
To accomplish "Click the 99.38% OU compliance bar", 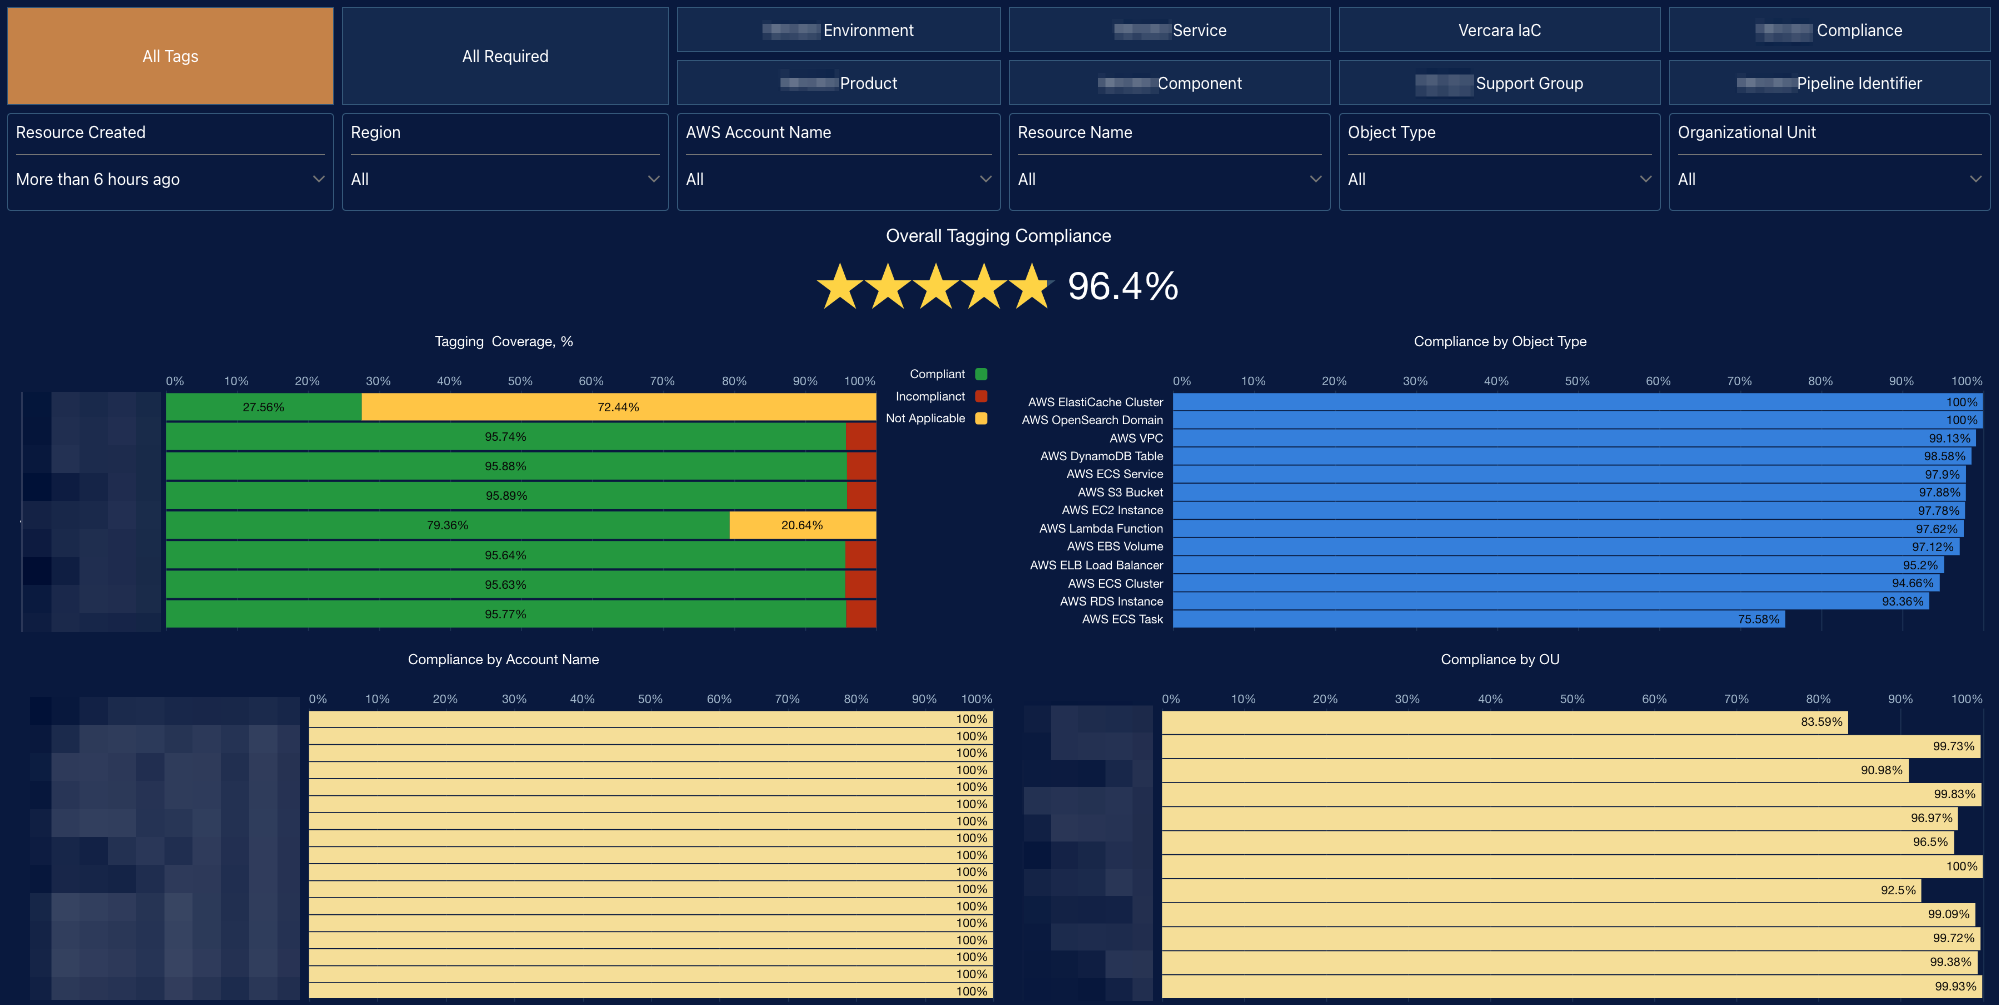I will (1570, 962).
